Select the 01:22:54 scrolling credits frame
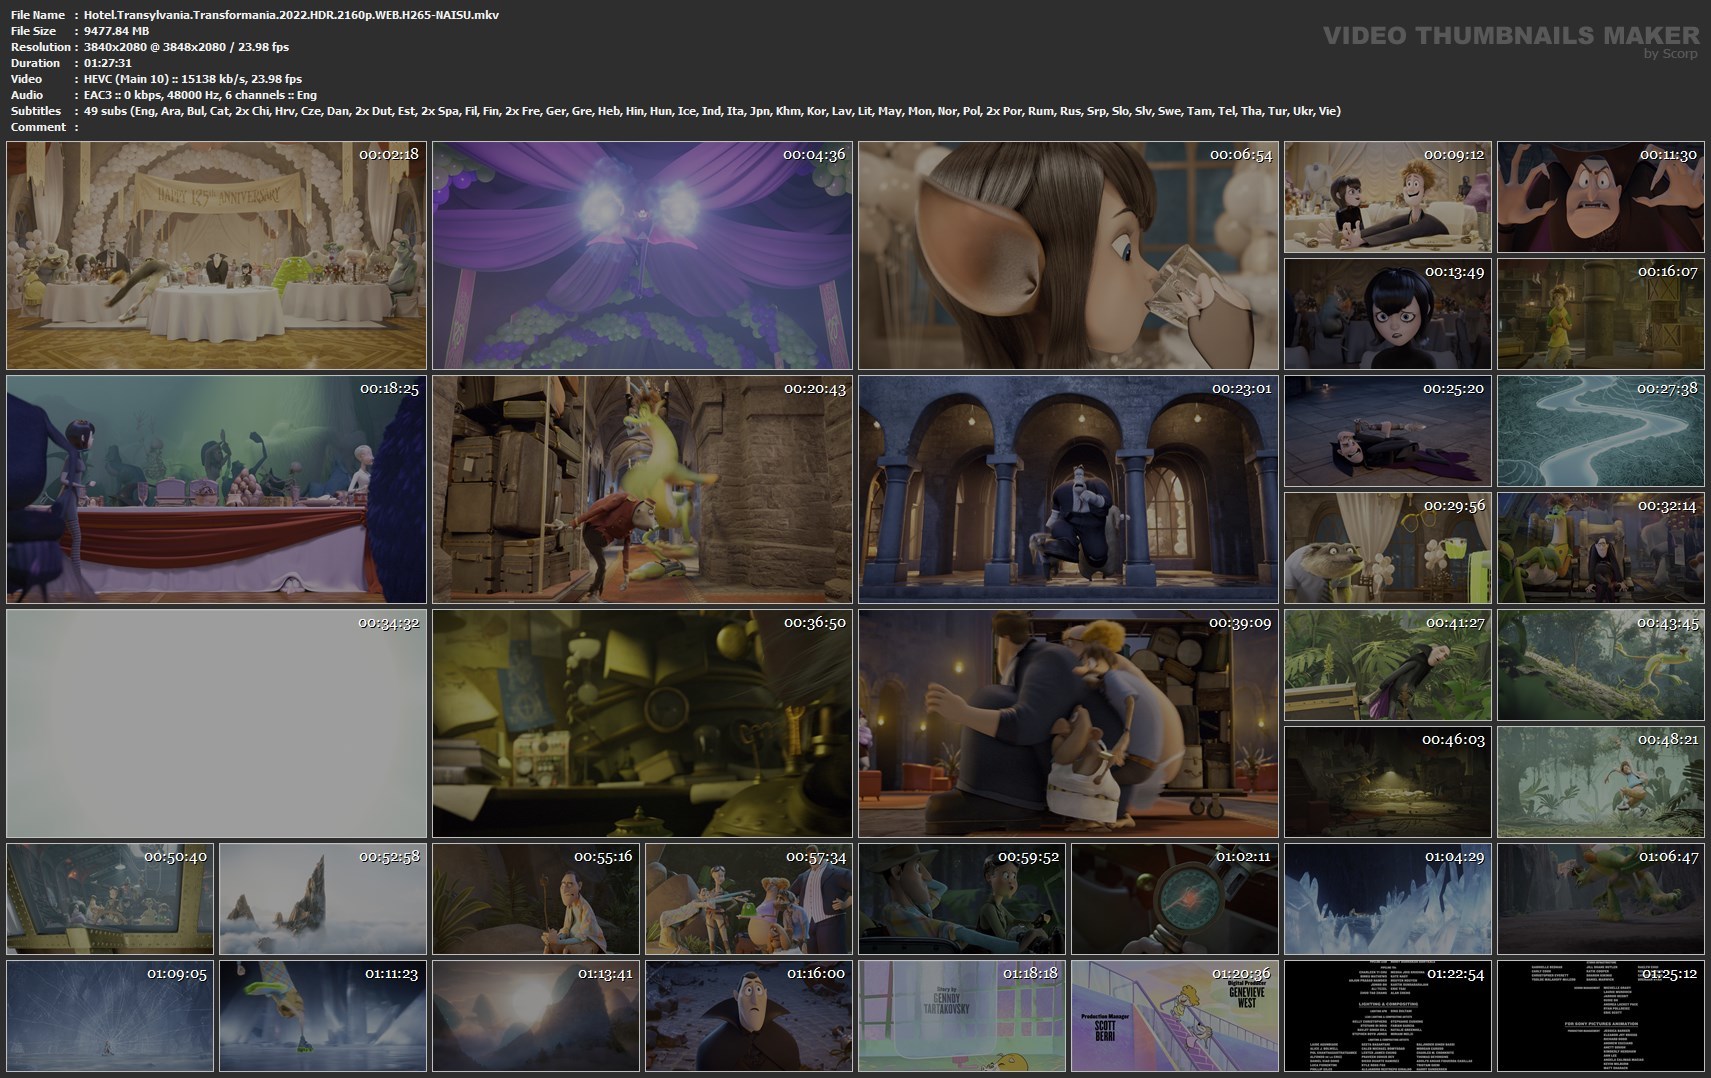Screen dimensions: 1711x1078 click(1387, 1016)
